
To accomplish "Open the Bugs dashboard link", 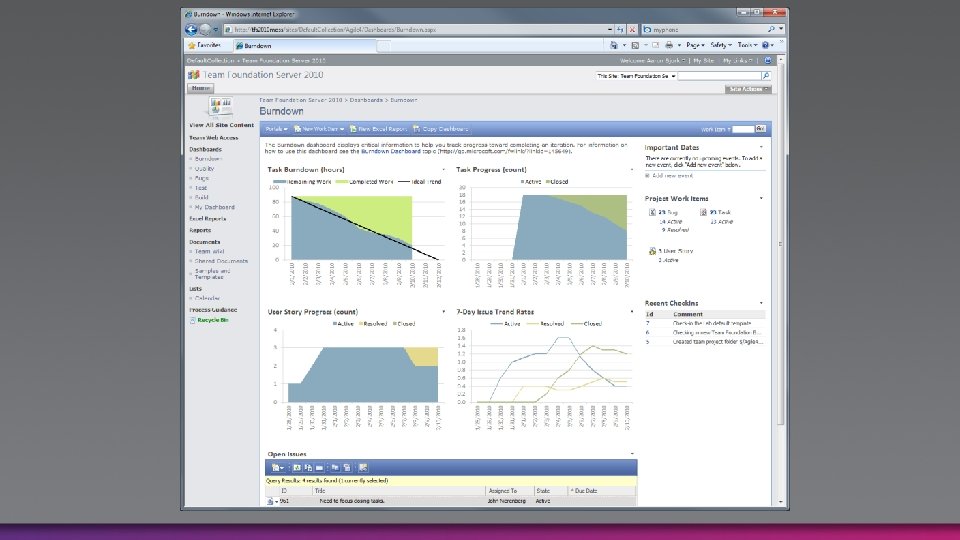I will pyautogui.click(x=201, y=178).
